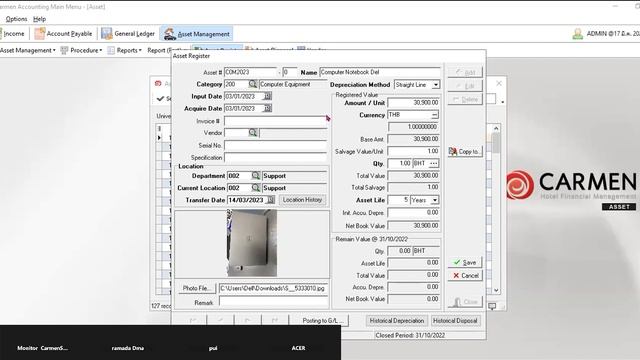The width and height of the screenshot is (640, 360).
Task: Expand the Asset Life Years dropdown
Action: [x=435, y=200]
